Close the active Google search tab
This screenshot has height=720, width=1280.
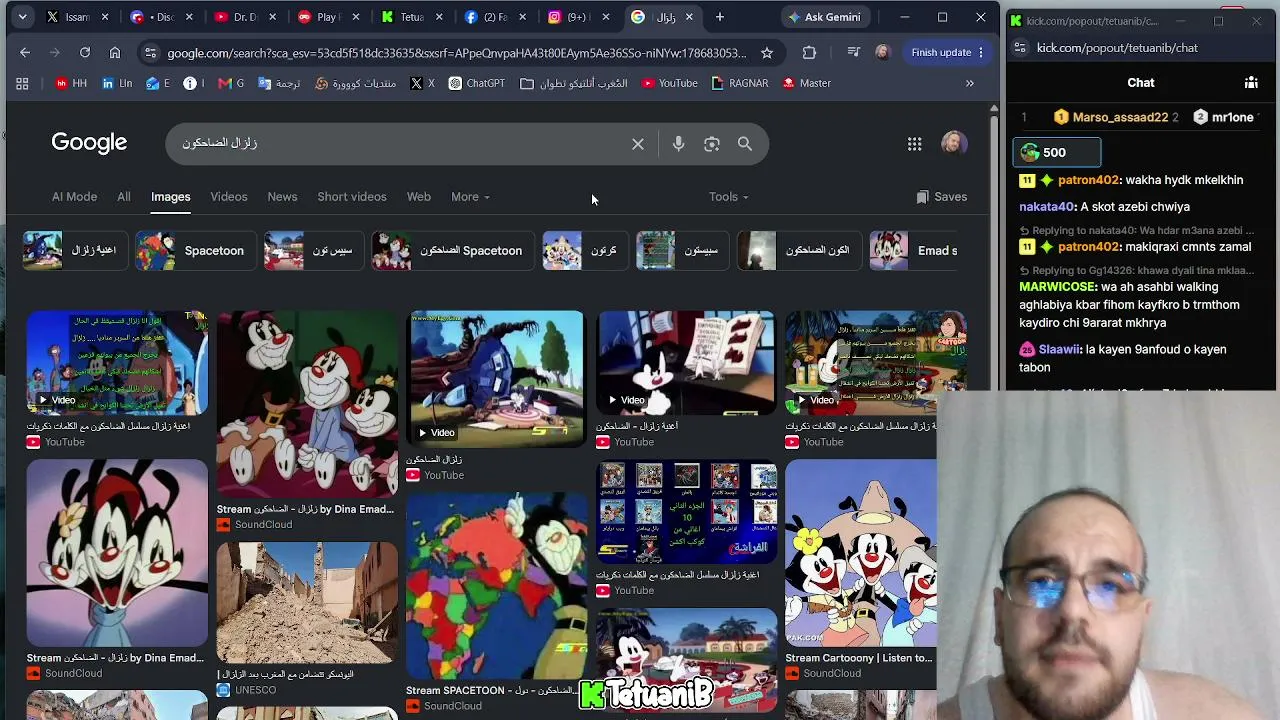tap(689, 17)
